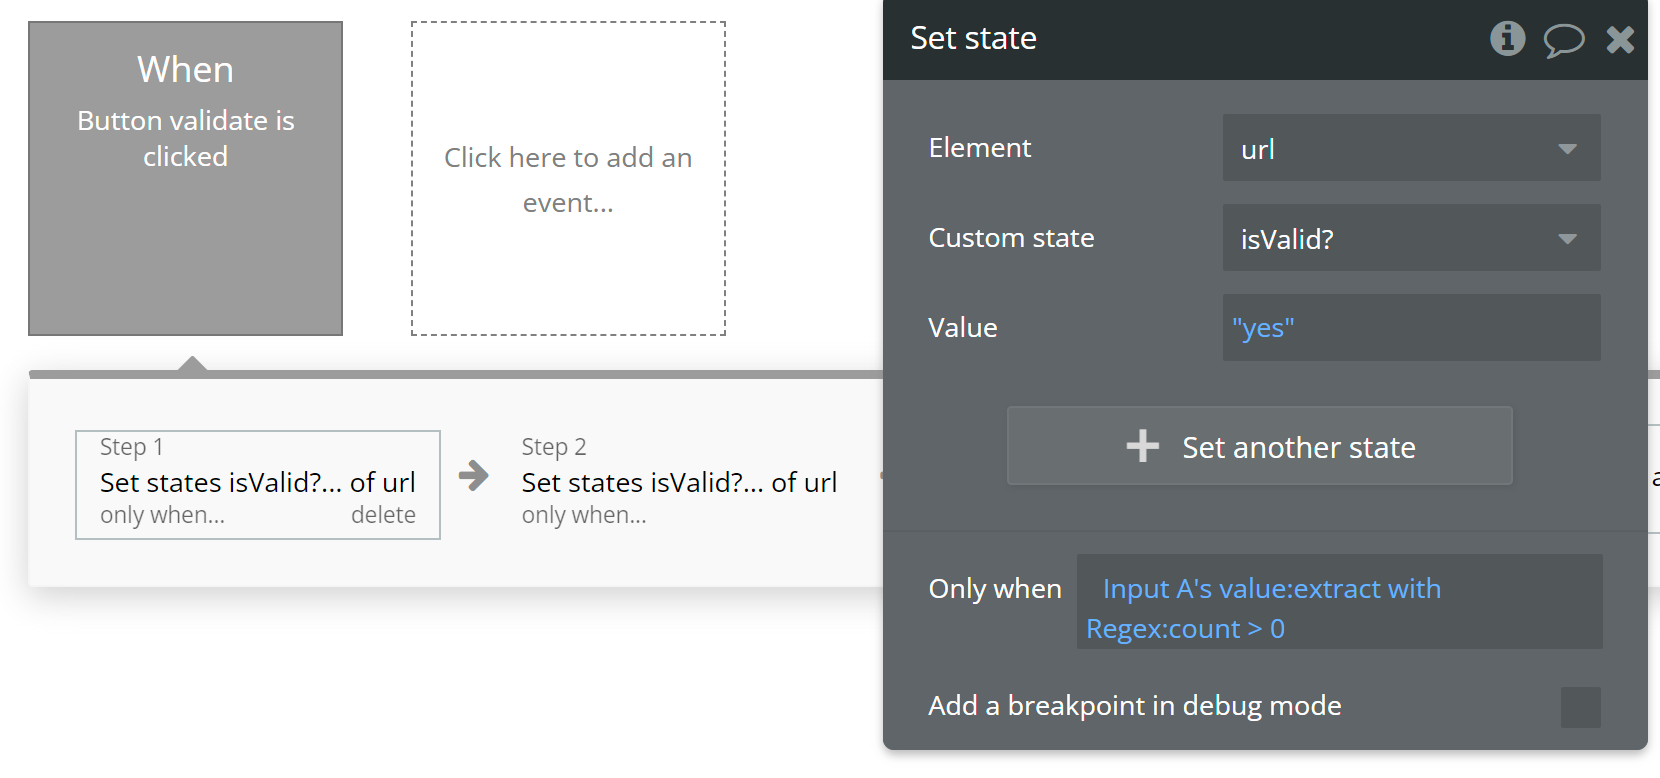Image resolution: width=1660 pixels, height=778 pixels.
Task: Click the Element dropdown arrow
Action: pos(1567,149)
